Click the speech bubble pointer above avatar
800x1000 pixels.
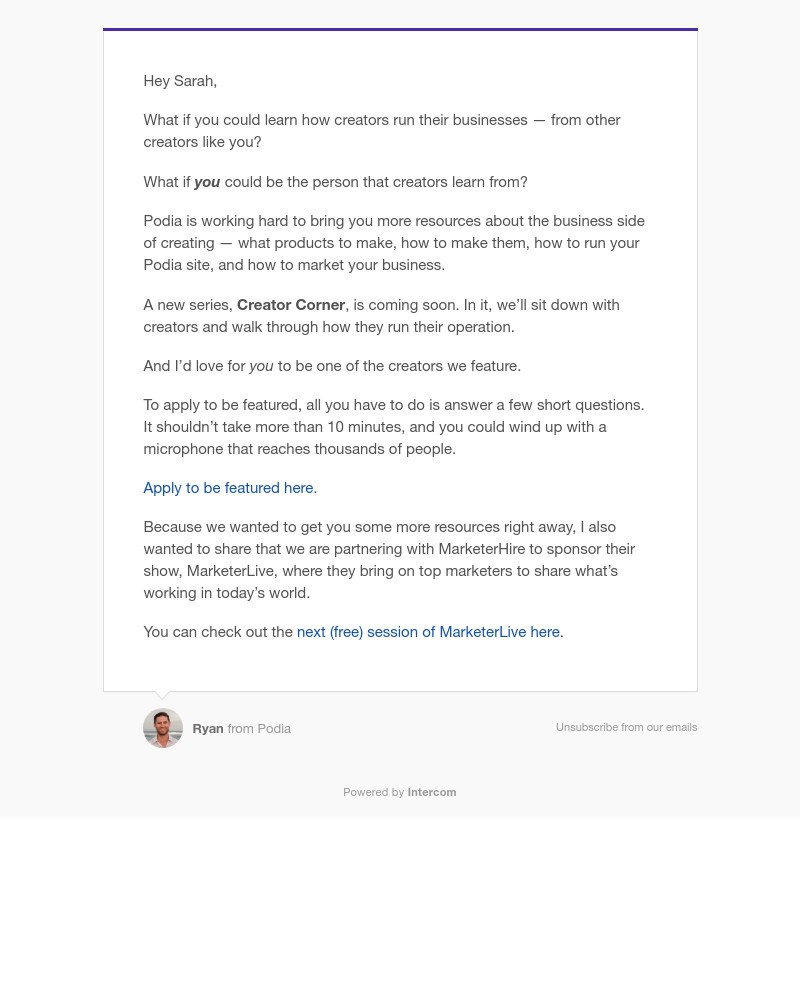click(163, 695)
